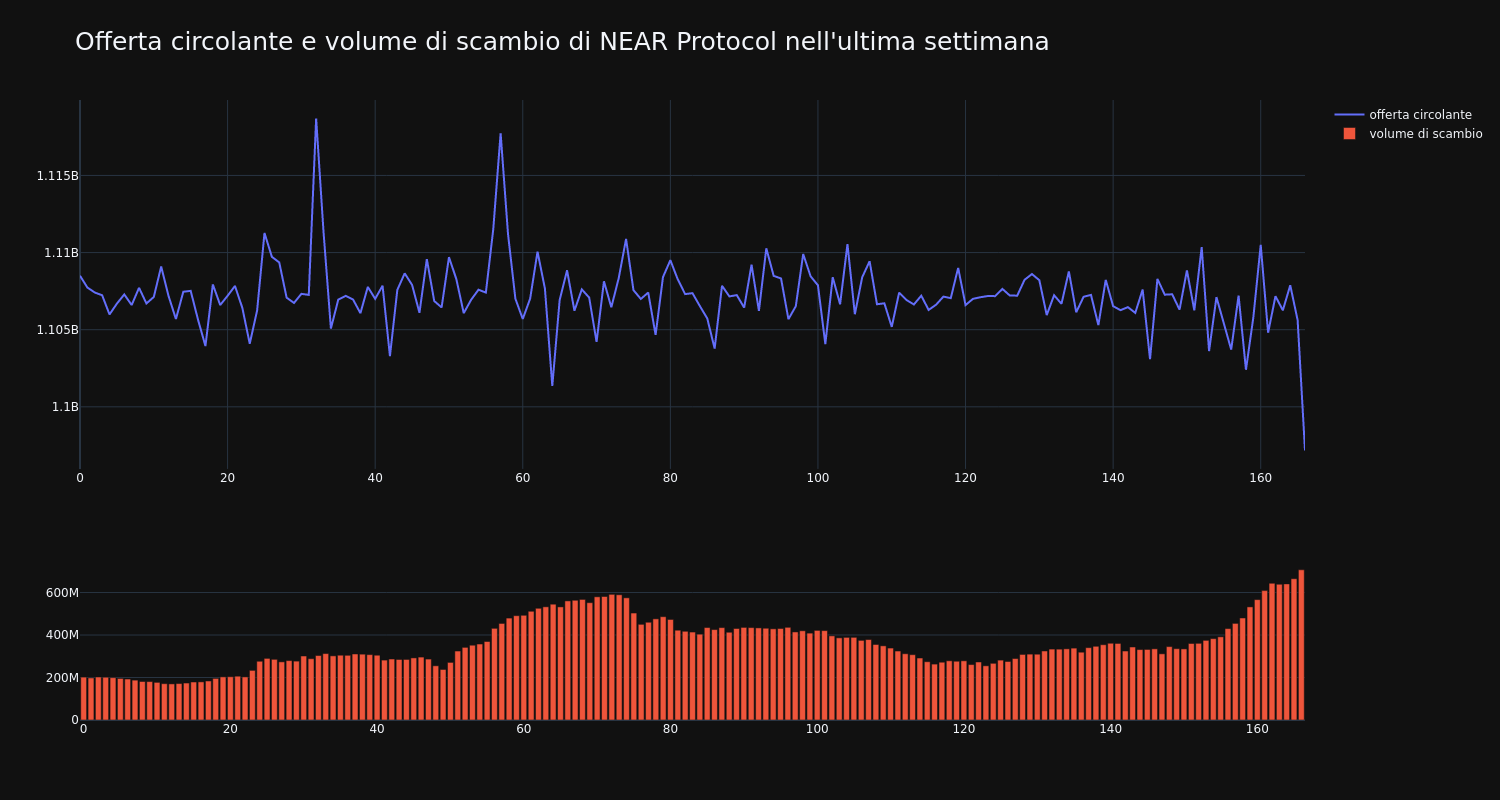Click the 1.1B y-axis label
Viewport: 1500px width, 800px height.
point(65,407)
